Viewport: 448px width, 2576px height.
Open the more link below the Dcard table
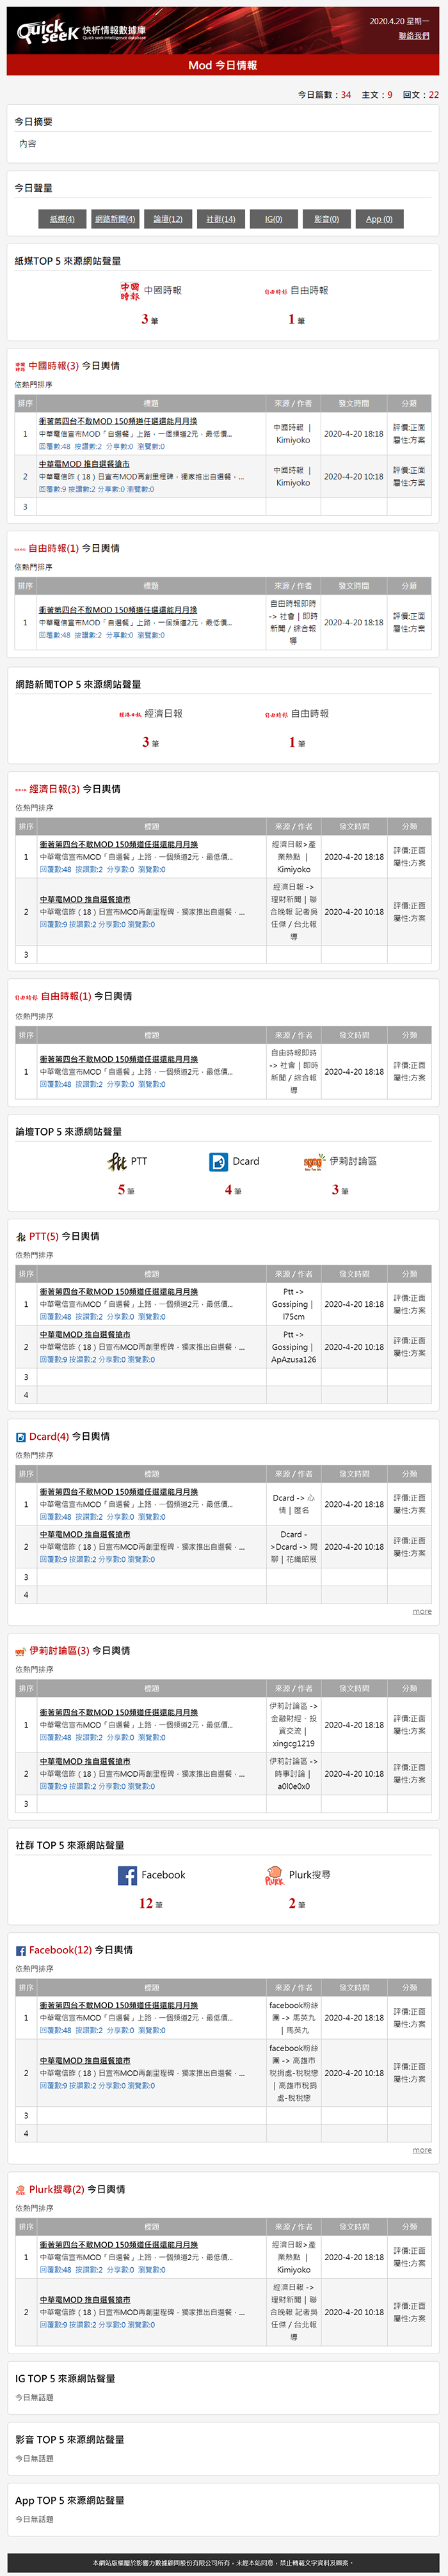coord(422,1612)
